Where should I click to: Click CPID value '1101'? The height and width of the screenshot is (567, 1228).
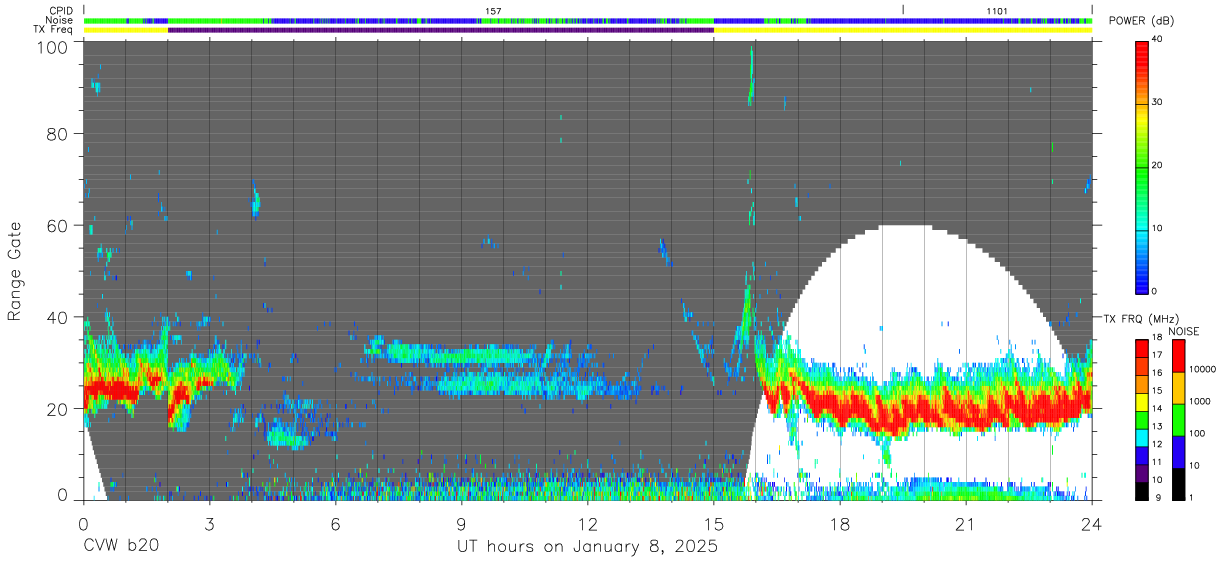[x=997, y=10]
